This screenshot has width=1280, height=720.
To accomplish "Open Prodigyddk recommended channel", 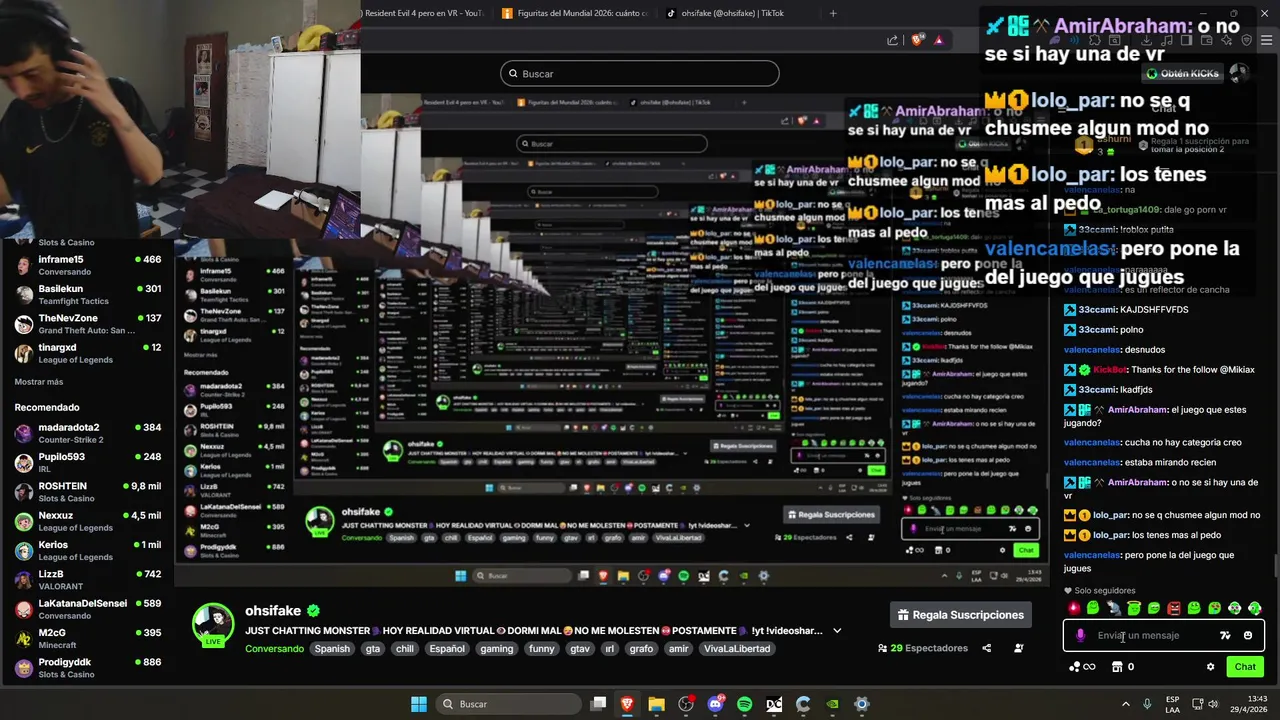I will [88, 668].
